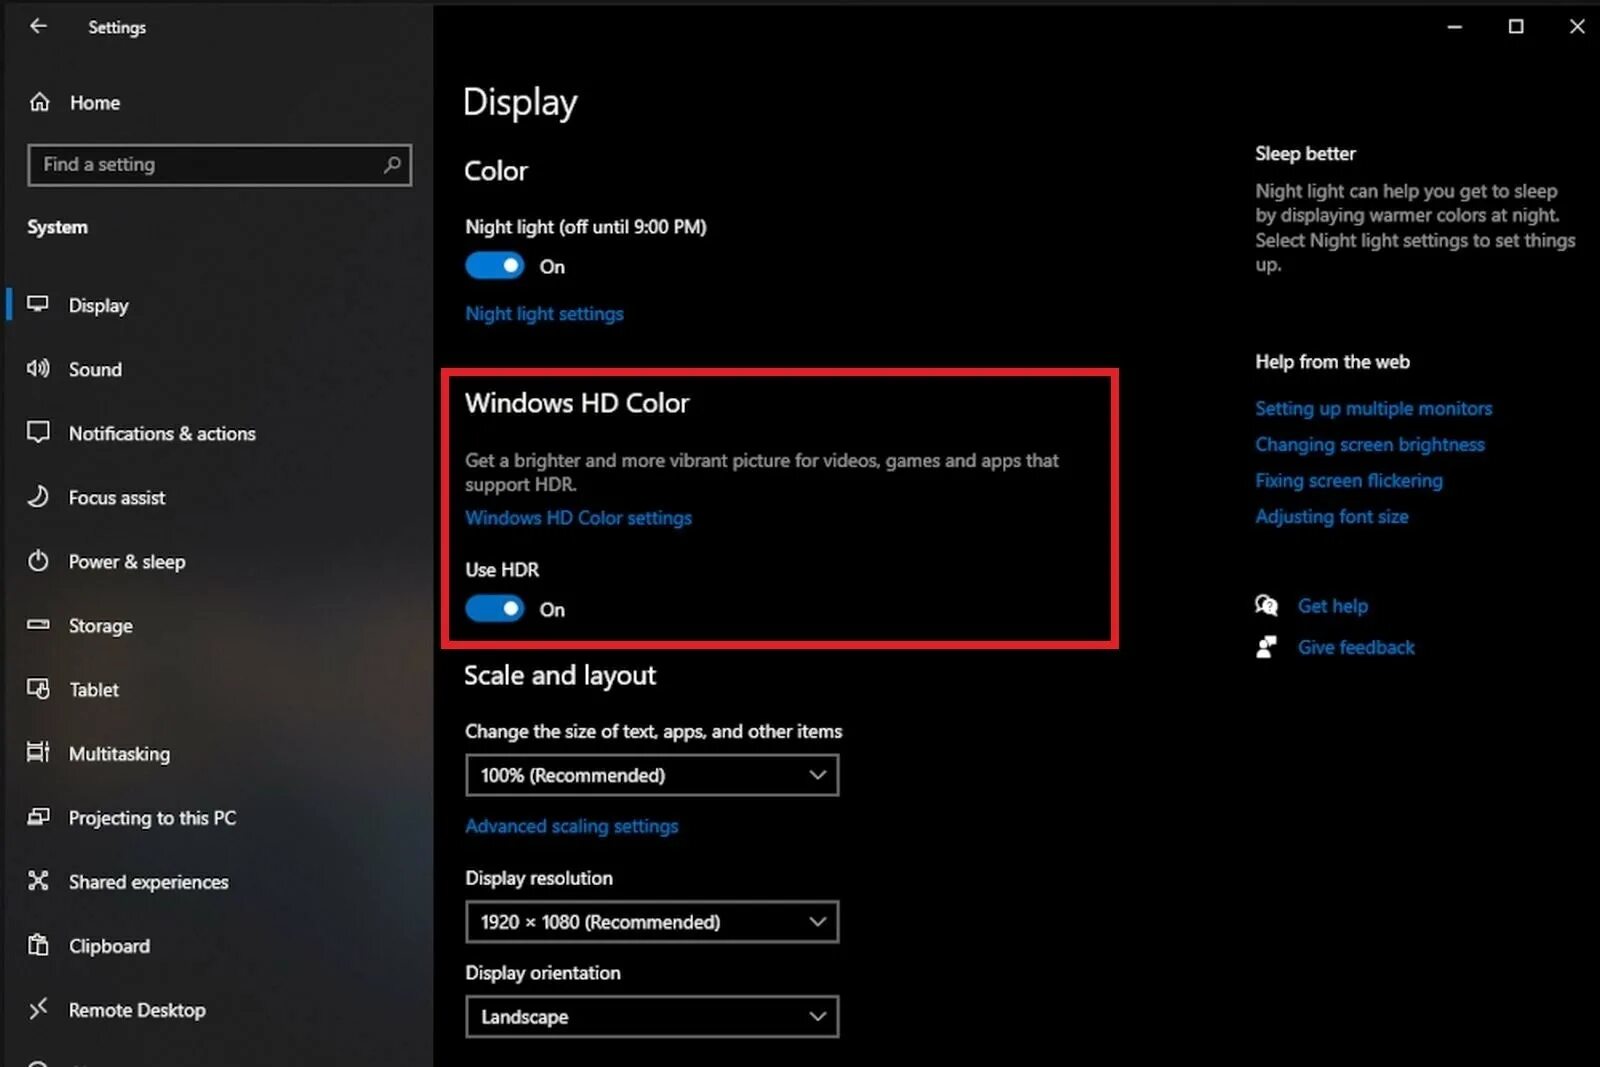Open the Display resolution dropdown

coord(652,922)
